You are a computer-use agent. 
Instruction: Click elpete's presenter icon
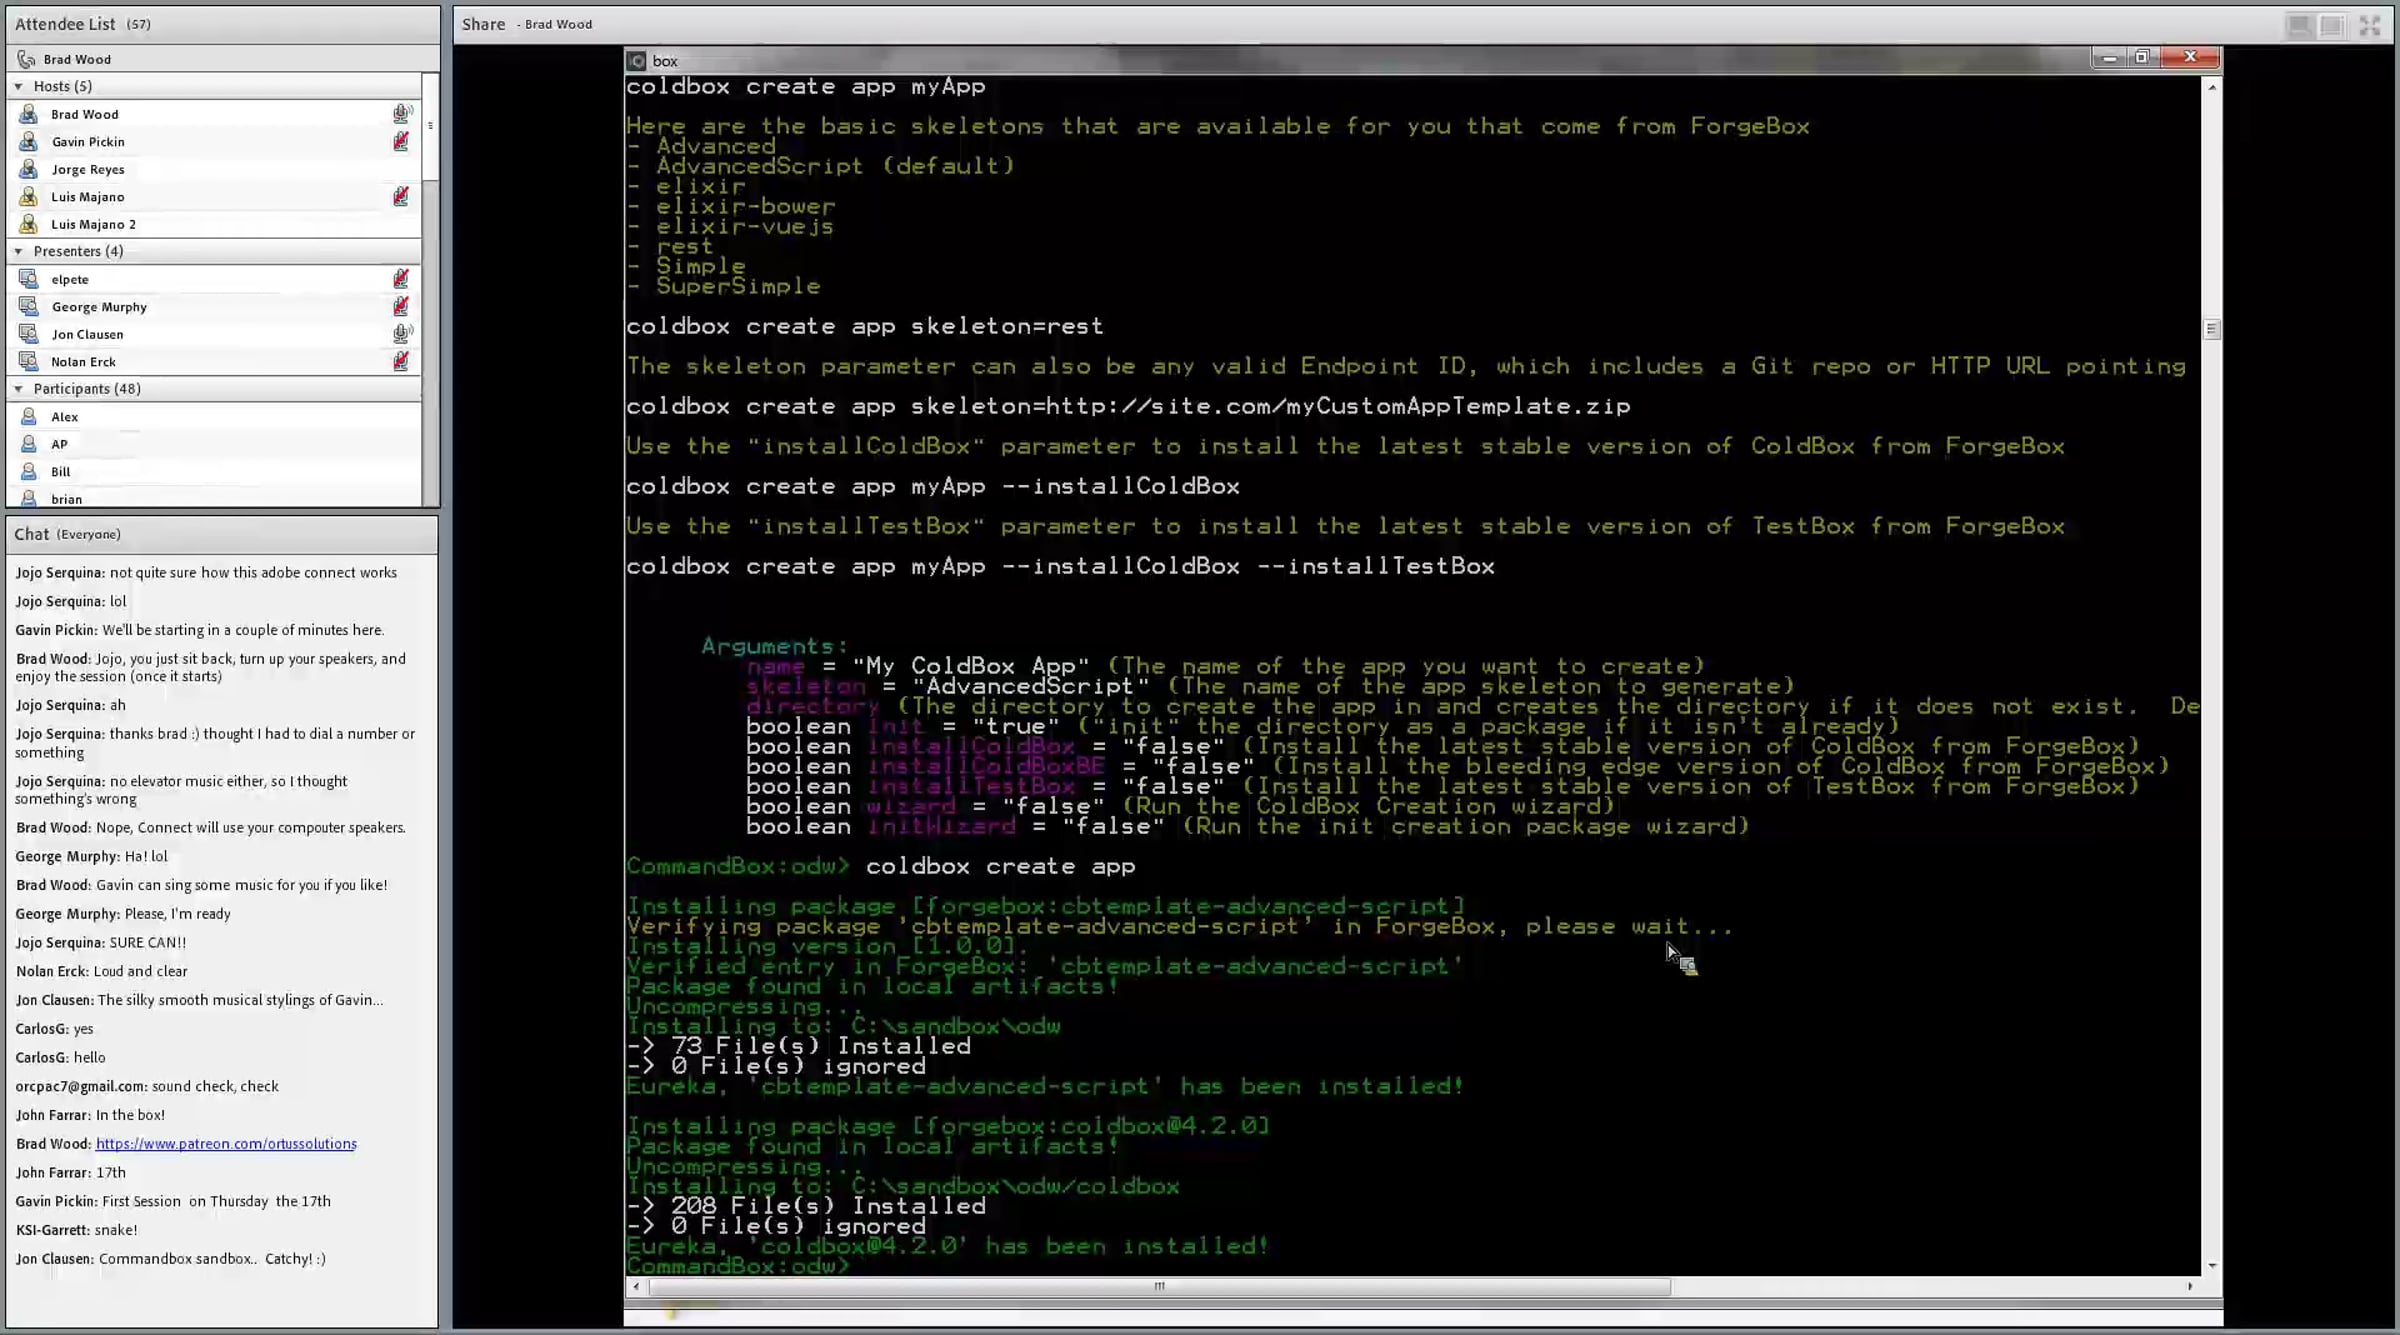coord(29,279)
